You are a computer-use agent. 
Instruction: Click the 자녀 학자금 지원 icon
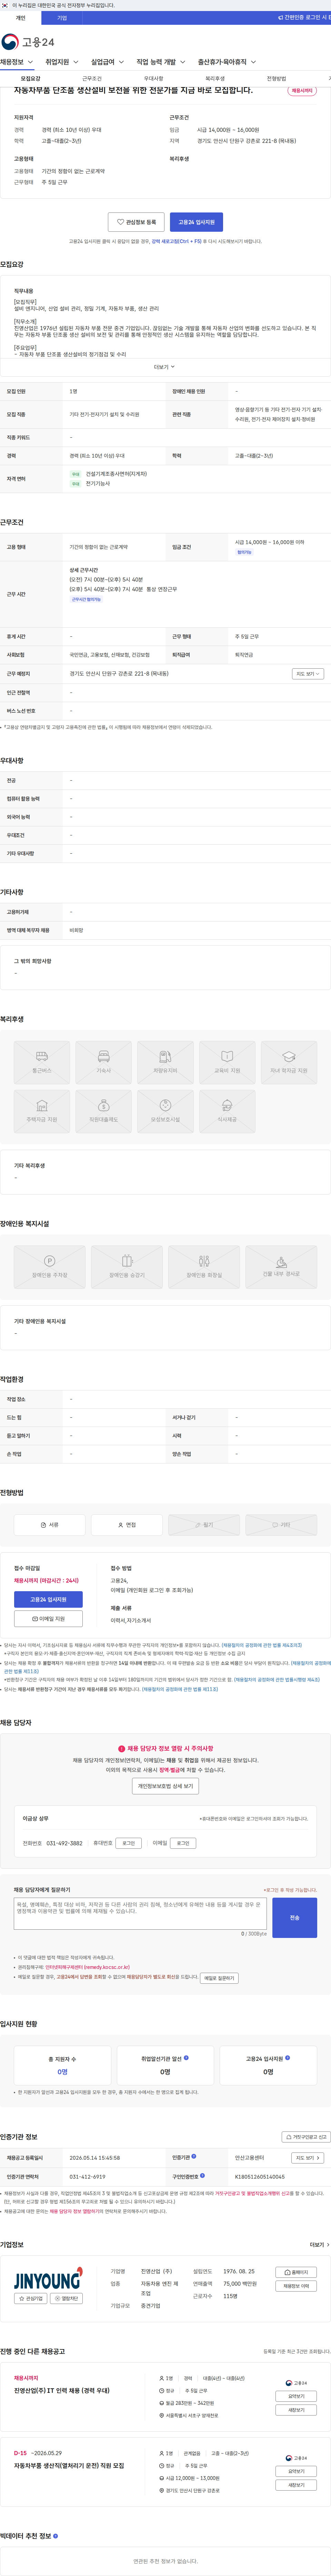pos(289,1062)
